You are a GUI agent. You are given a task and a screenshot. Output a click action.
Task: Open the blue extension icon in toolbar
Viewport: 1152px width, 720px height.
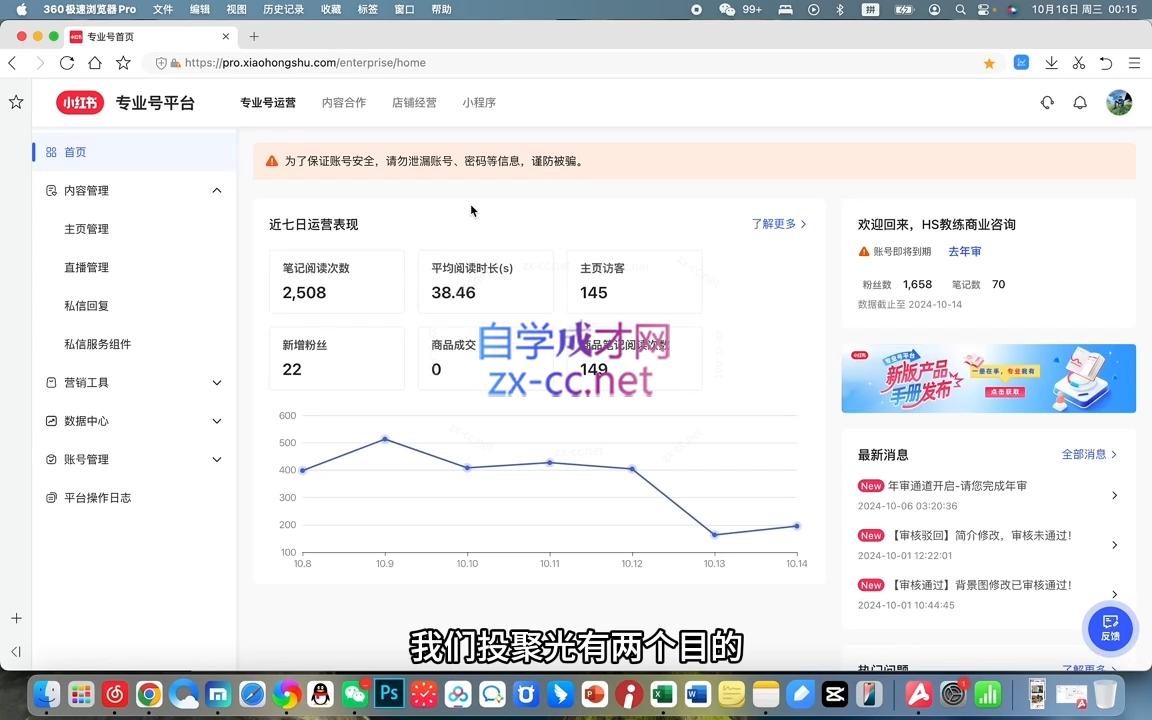pos(1021,62)
